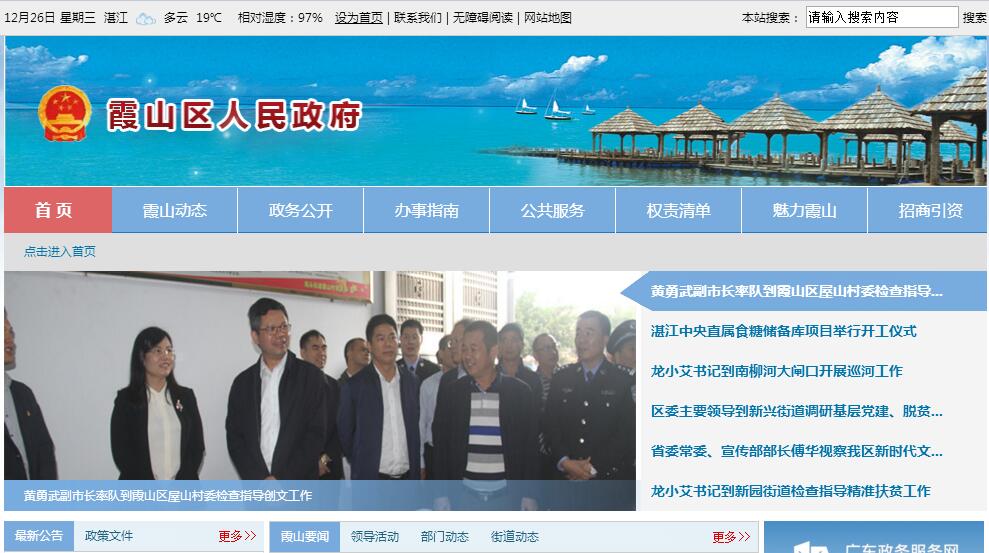Screen dimensions: 989x553
Task: Go to the 办事指南 section
Action: (x=427, y=210)
